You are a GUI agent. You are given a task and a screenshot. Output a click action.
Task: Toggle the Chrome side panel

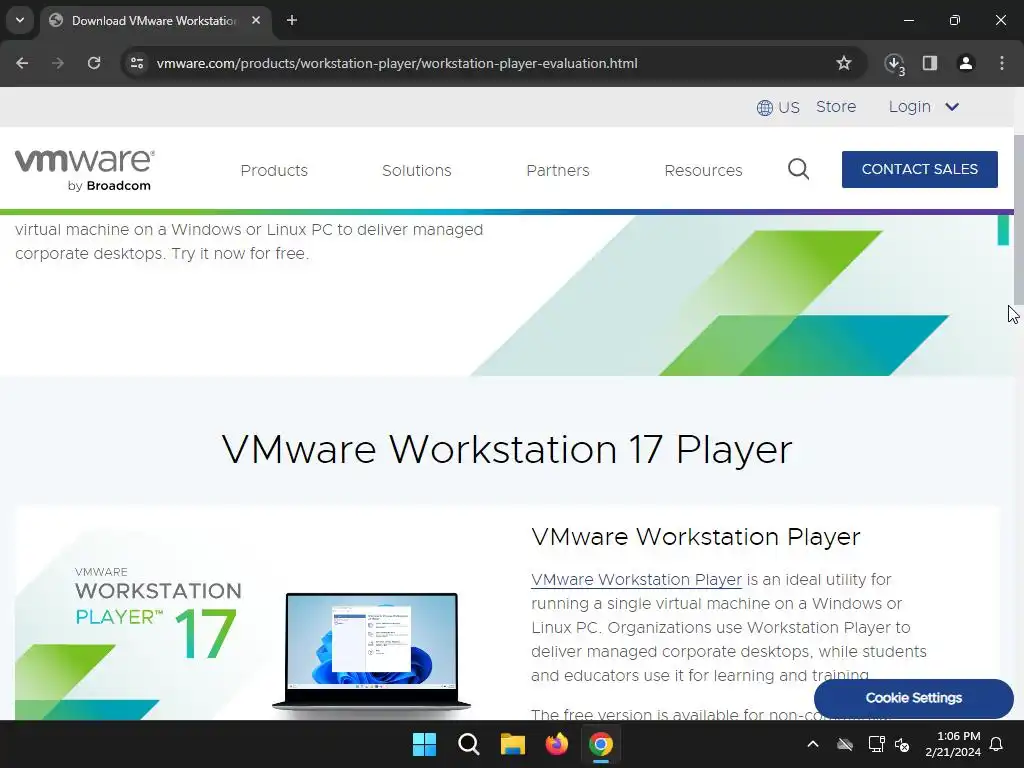tap(930, 63)
